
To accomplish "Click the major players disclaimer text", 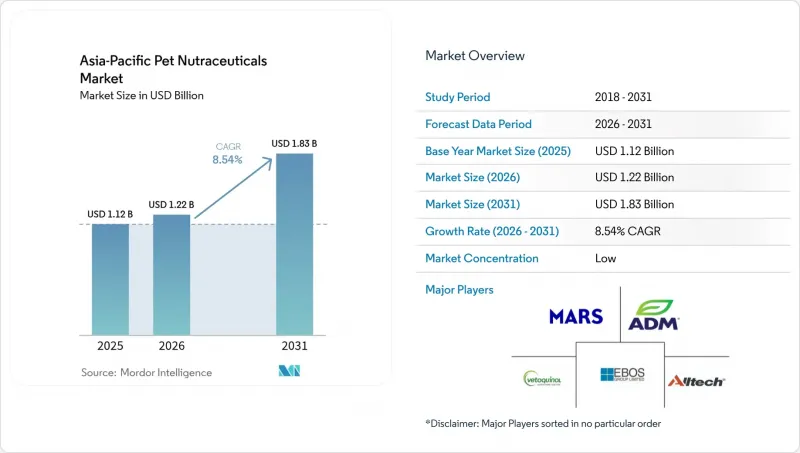I will pos(543,423).
